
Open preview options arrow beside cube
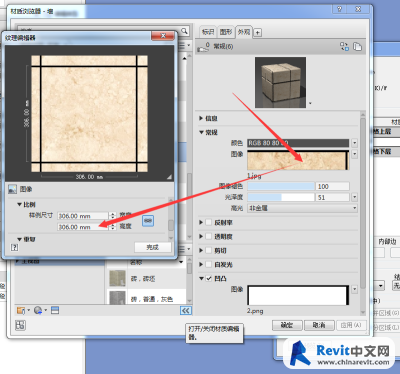click(x=310, y=103)
